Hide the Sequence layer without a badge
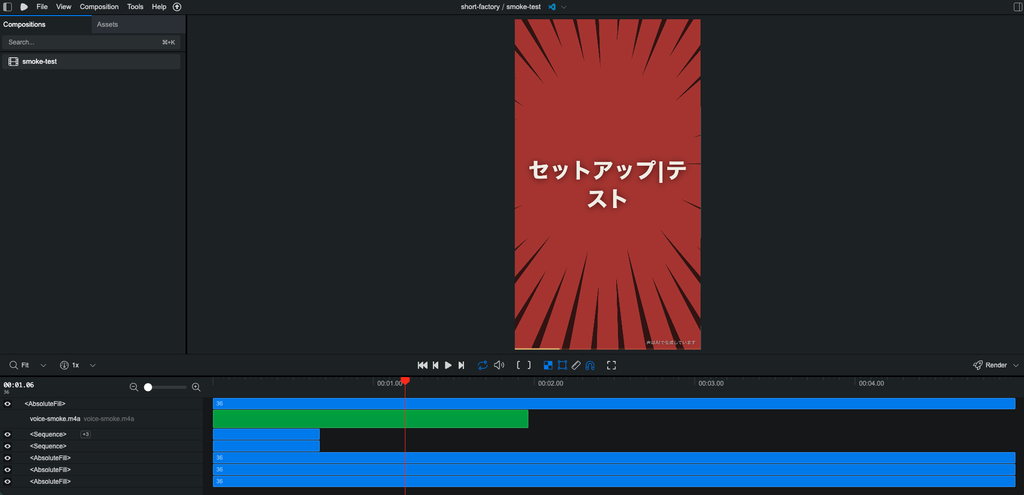The width and height of the screenshot is (1024, 495). (8, 446)
